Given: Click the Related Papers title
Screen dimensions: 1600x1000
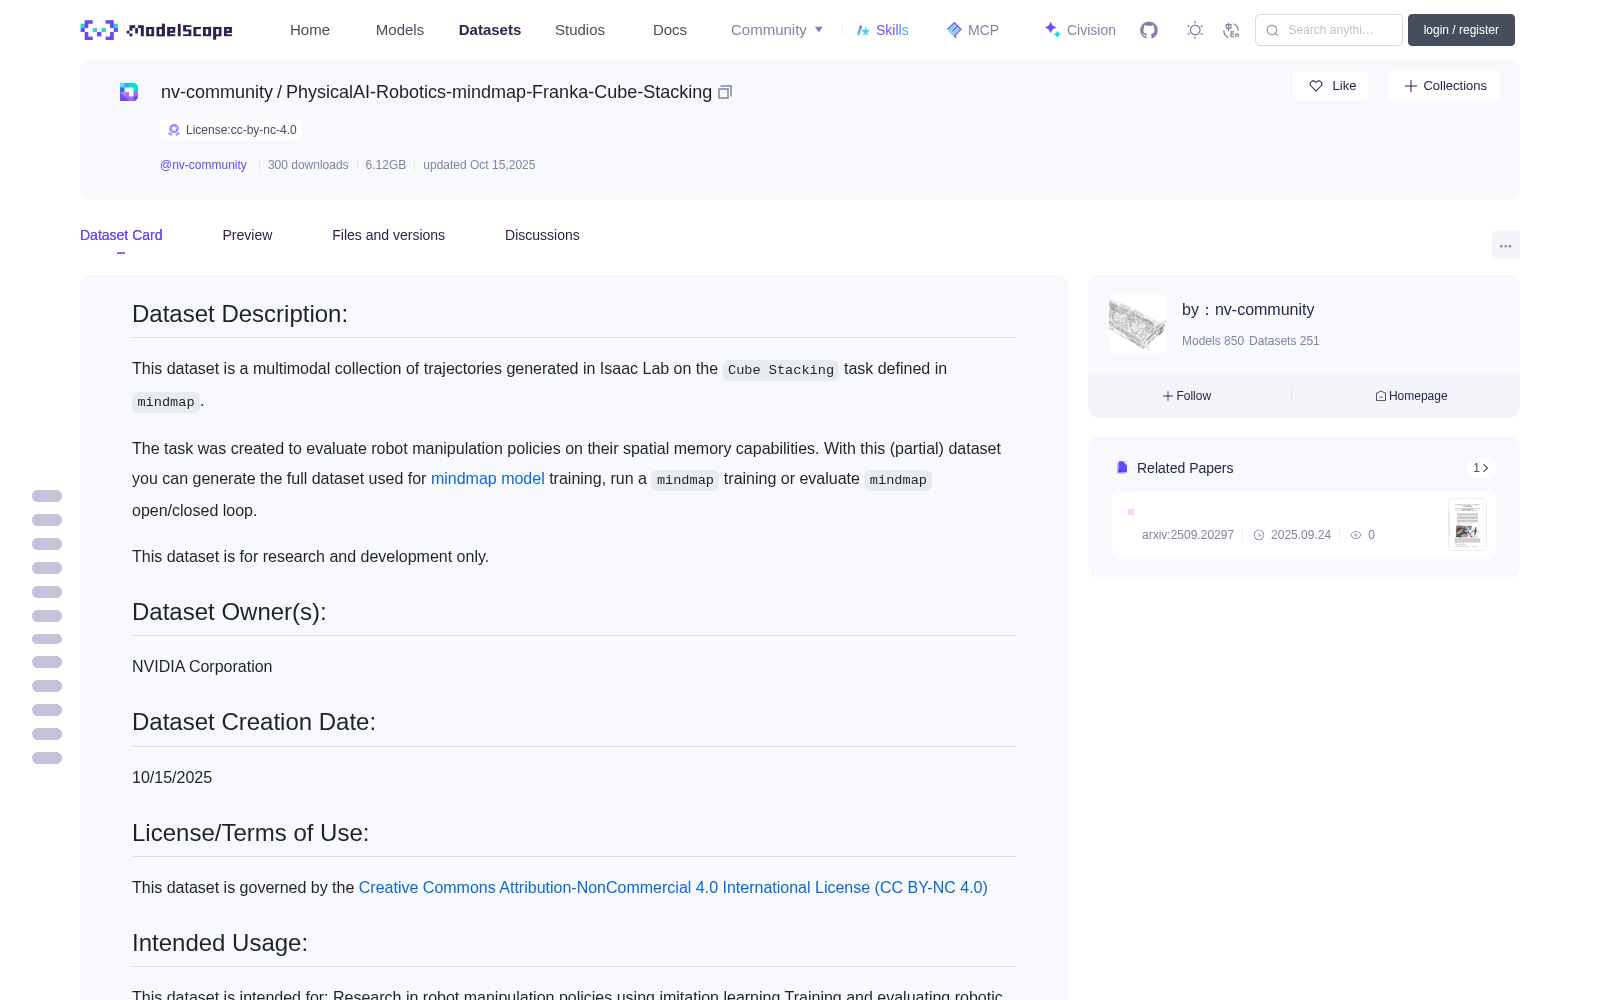Looking at the screenshot, I should click(1185, 468).
